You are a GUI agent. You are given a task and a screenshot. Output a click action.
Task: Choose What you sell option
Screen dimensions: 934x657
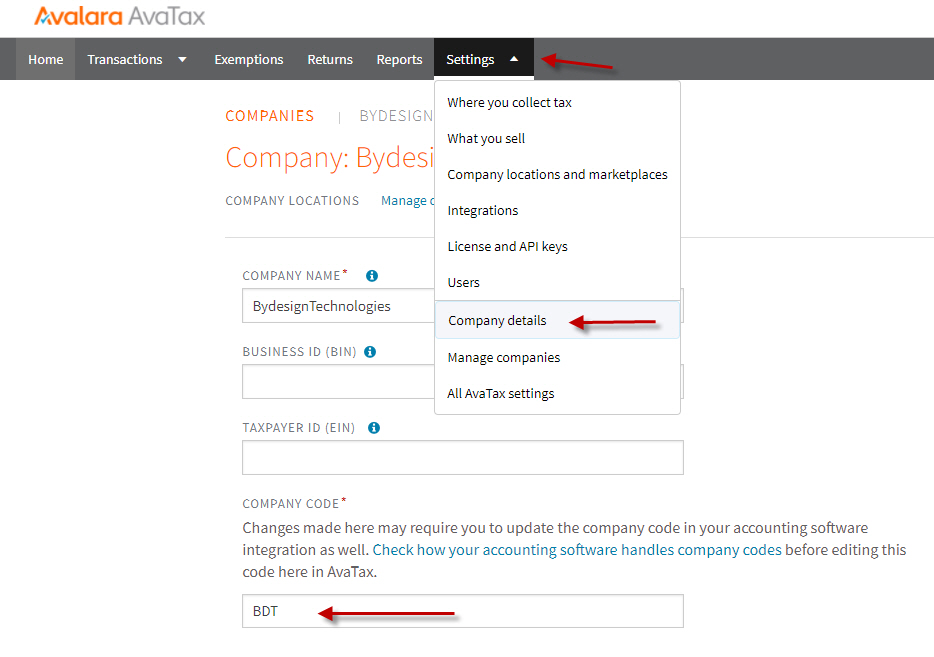click(486, 139)
